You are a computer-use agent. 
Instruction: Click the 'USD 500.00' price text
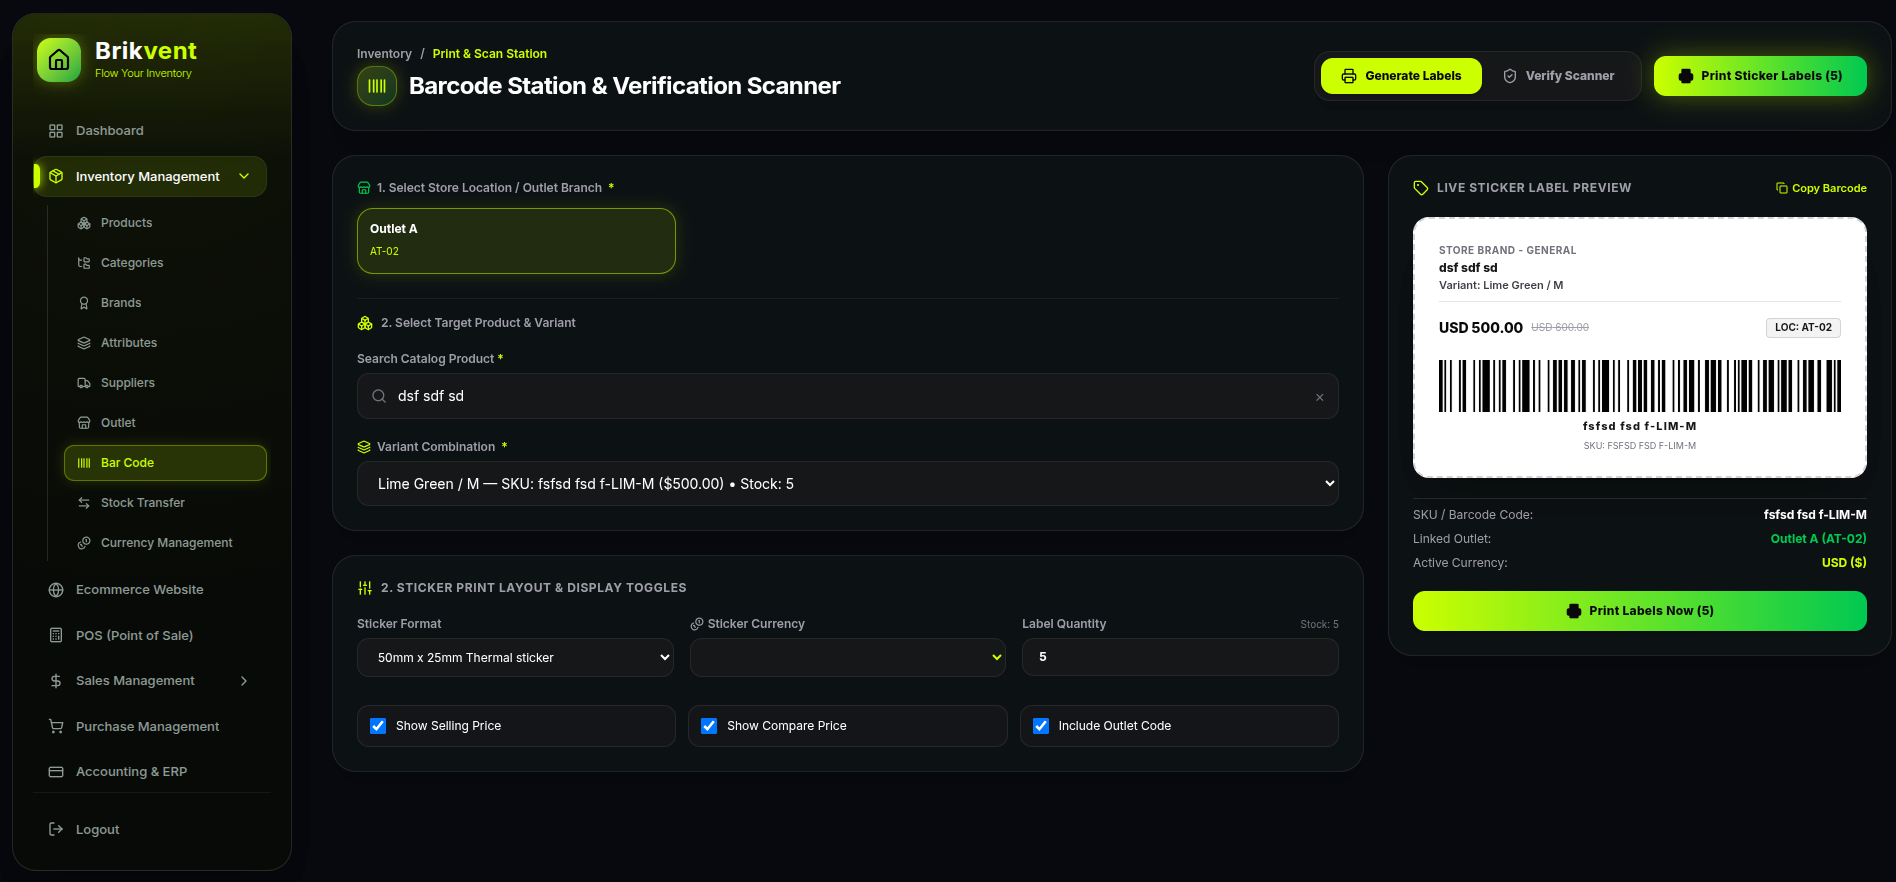pyautogui.click(x=1480, y=328)
